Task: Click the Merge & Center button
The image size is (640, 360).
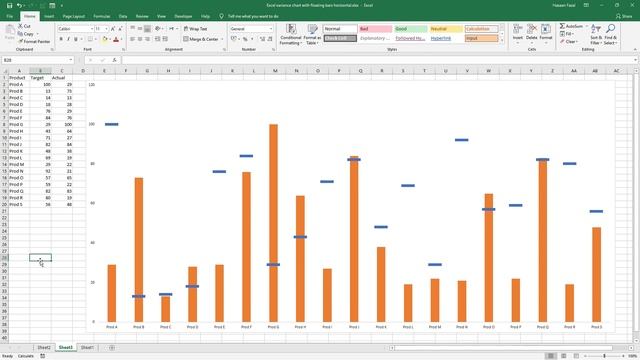Action: tap(200, 39)
